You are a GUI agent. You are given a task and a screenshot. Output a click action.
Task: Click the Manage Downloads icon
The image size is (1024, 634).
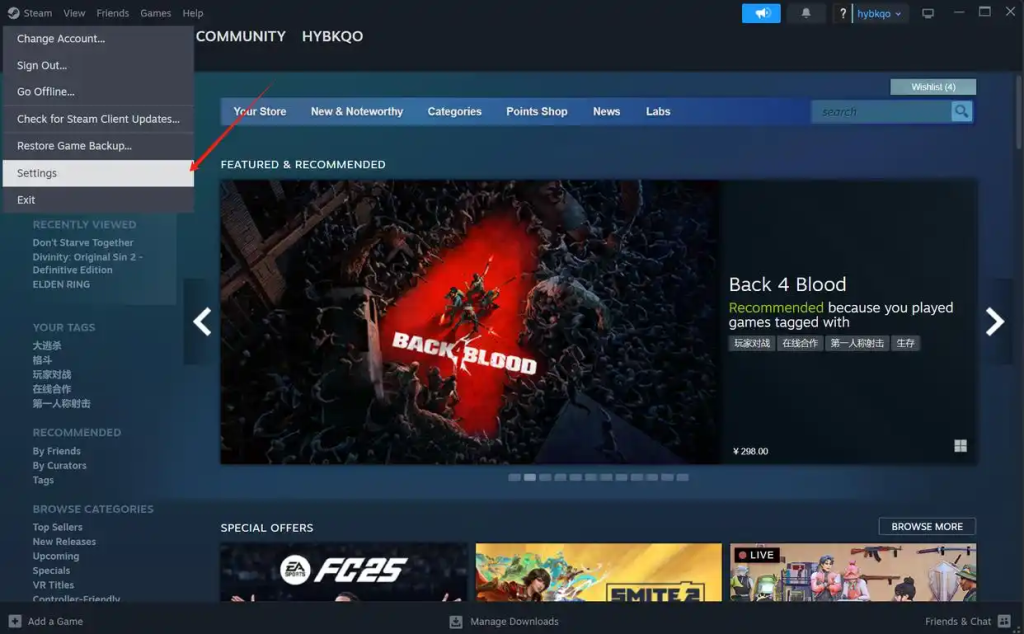(x=456, y=622)
